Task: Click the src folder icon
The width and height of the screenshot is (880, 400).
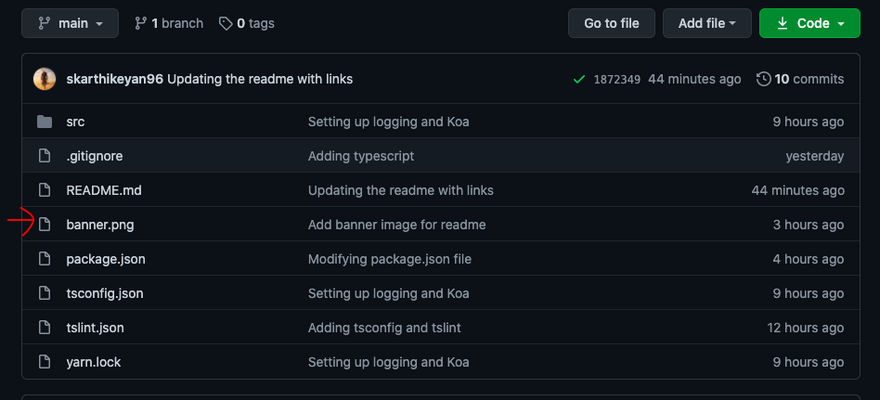Action: (44, 122)
